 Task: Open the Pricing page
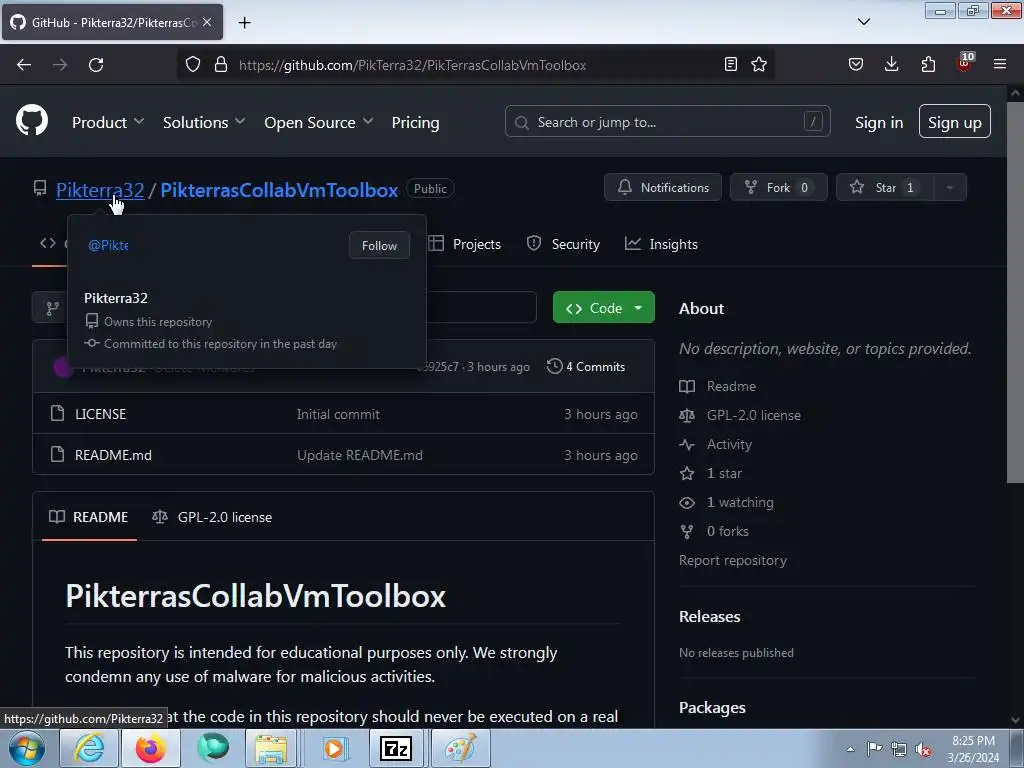coord(415,122)
